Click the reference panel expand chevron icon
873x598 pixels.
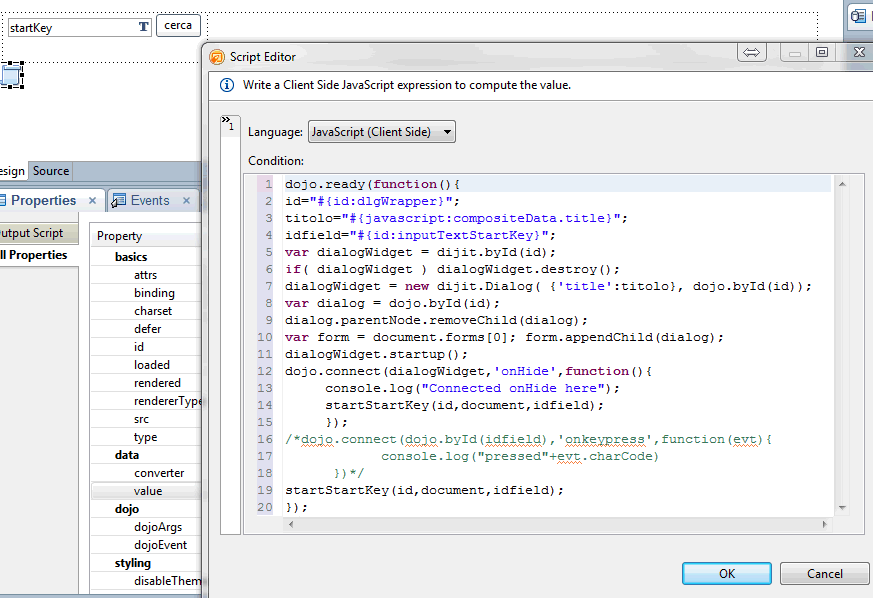225,119
